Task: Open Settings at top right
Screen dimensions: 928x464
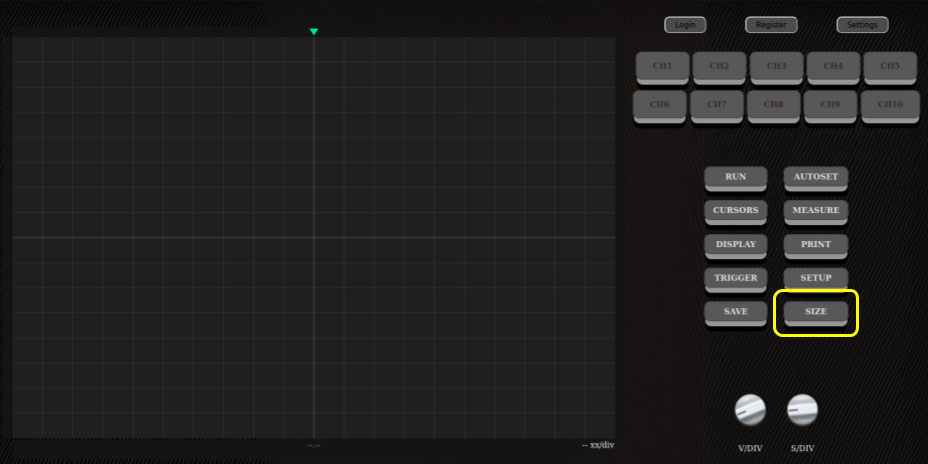Action: pyautogui.click(x=862, y=25)
